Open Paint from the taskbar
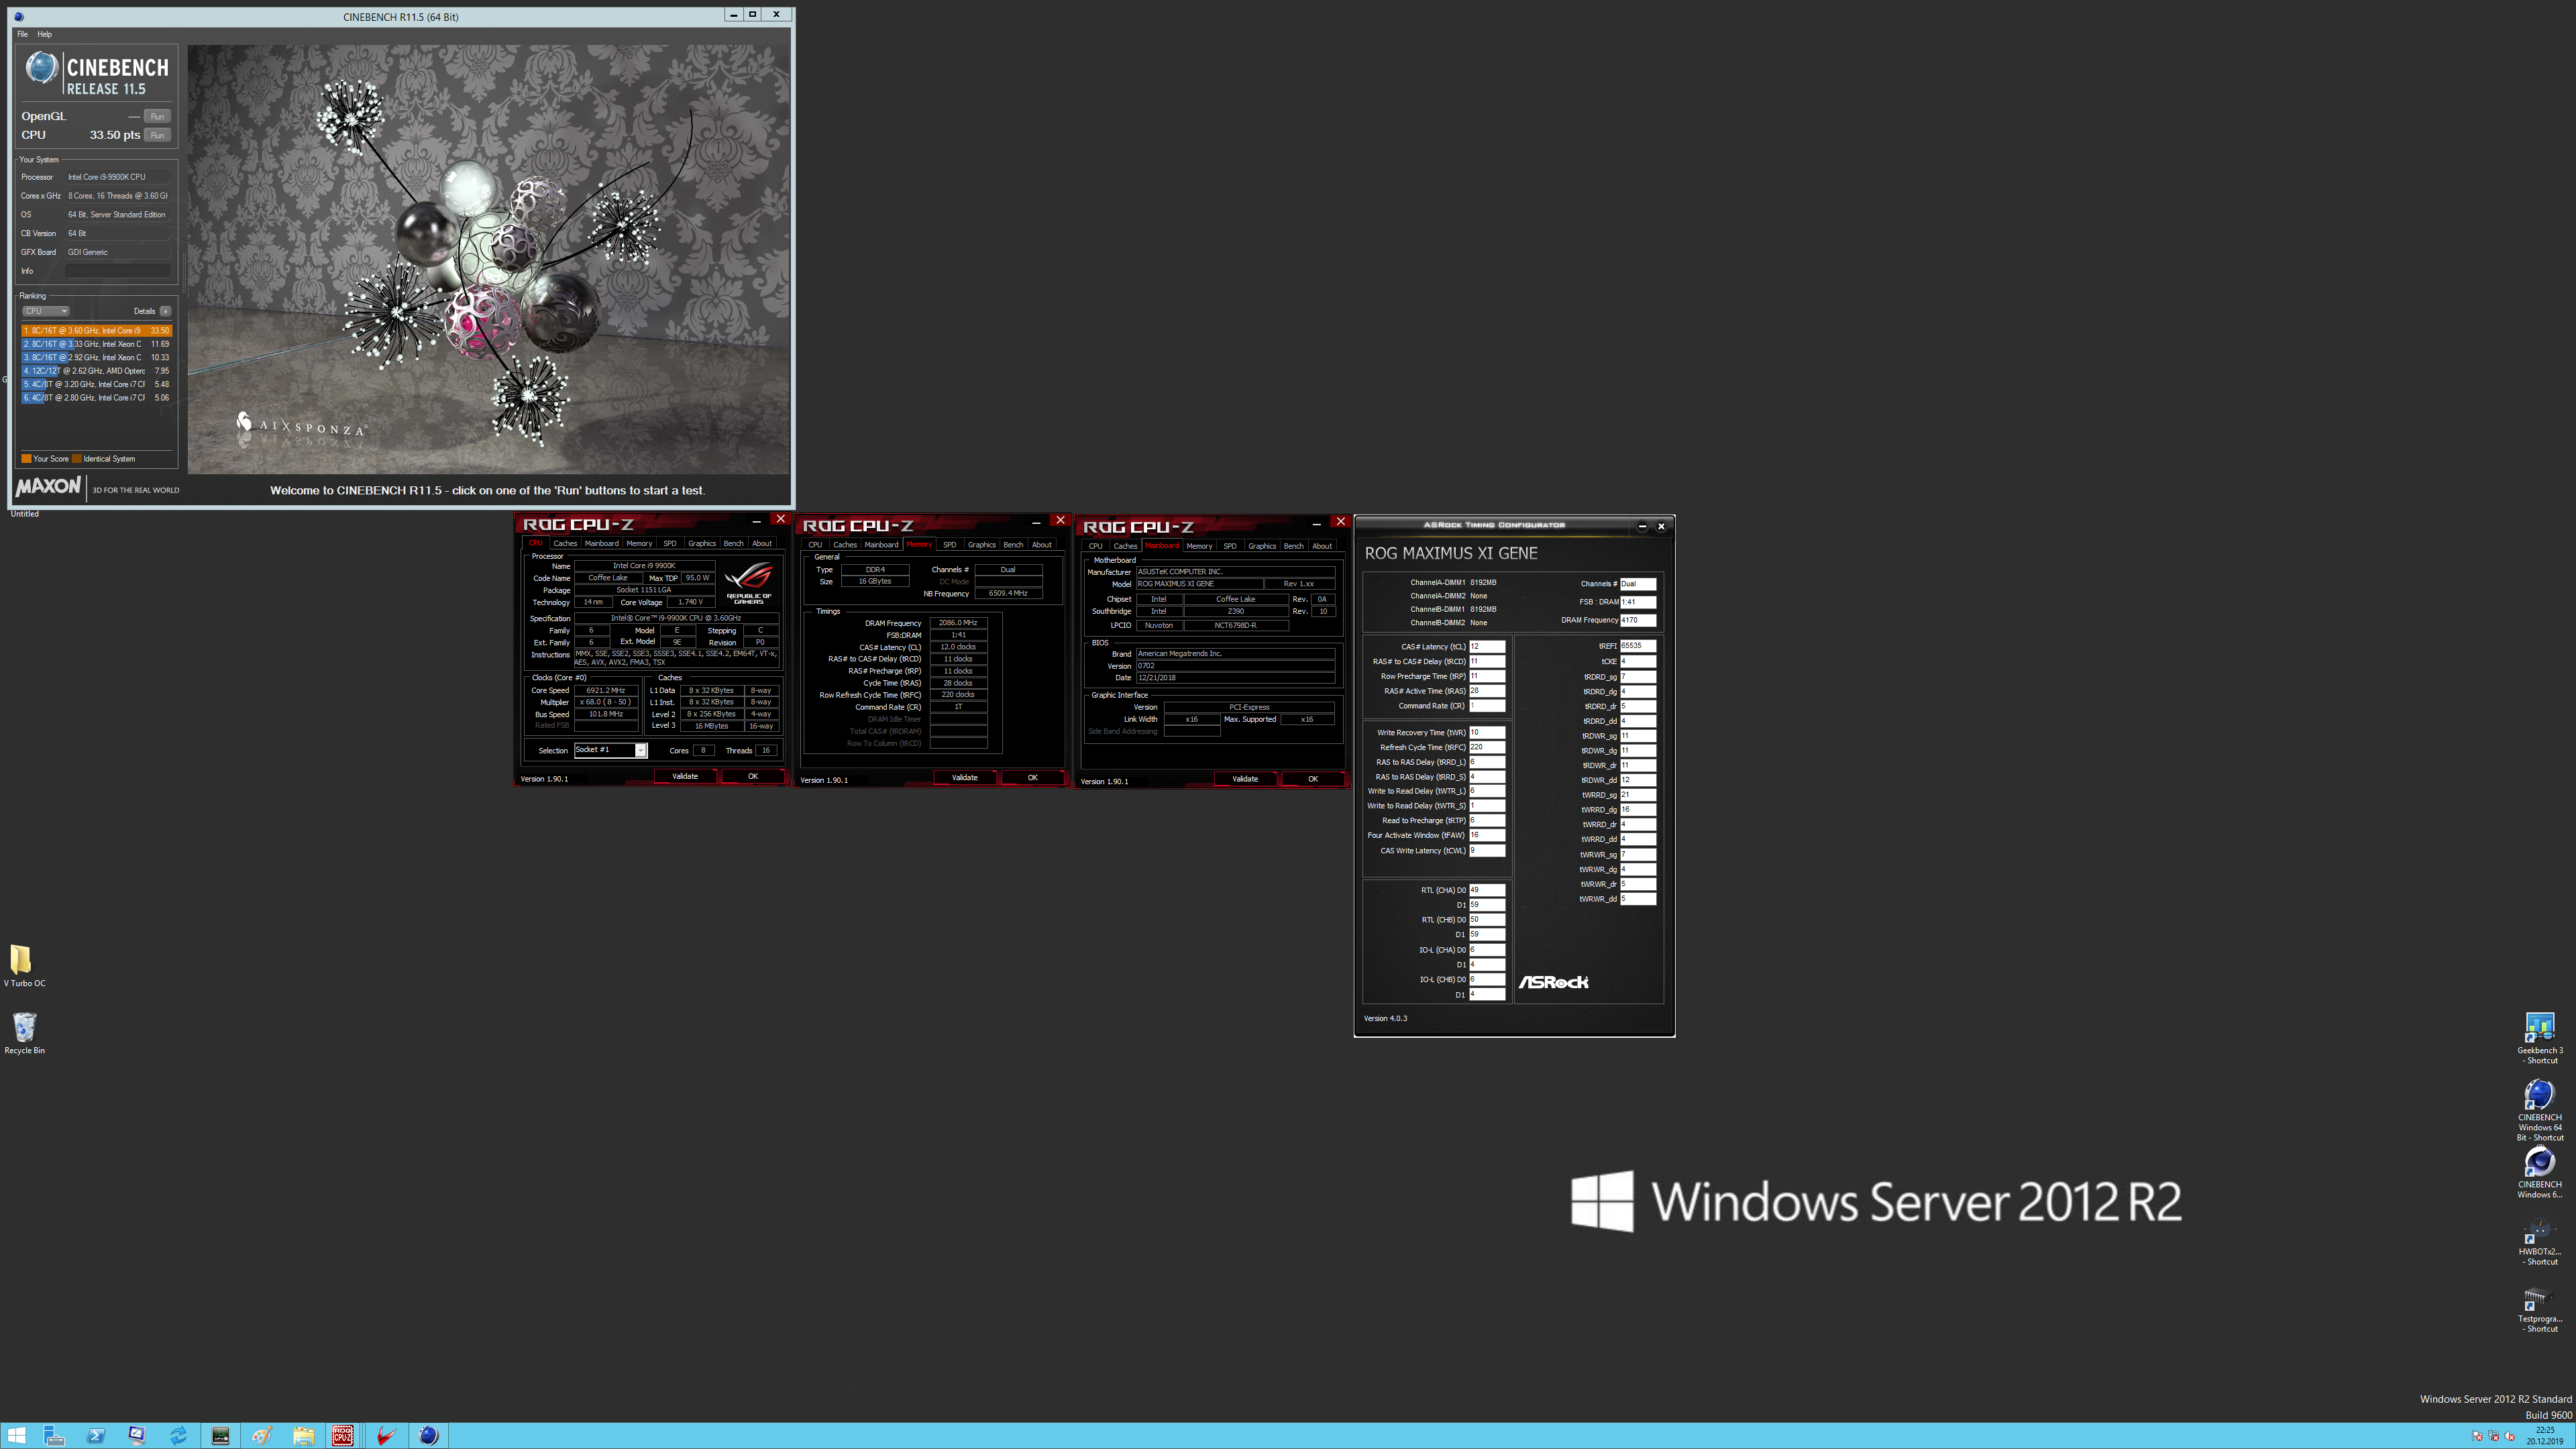This screenshot has width=2576, height=1449. click(261, 1436)
